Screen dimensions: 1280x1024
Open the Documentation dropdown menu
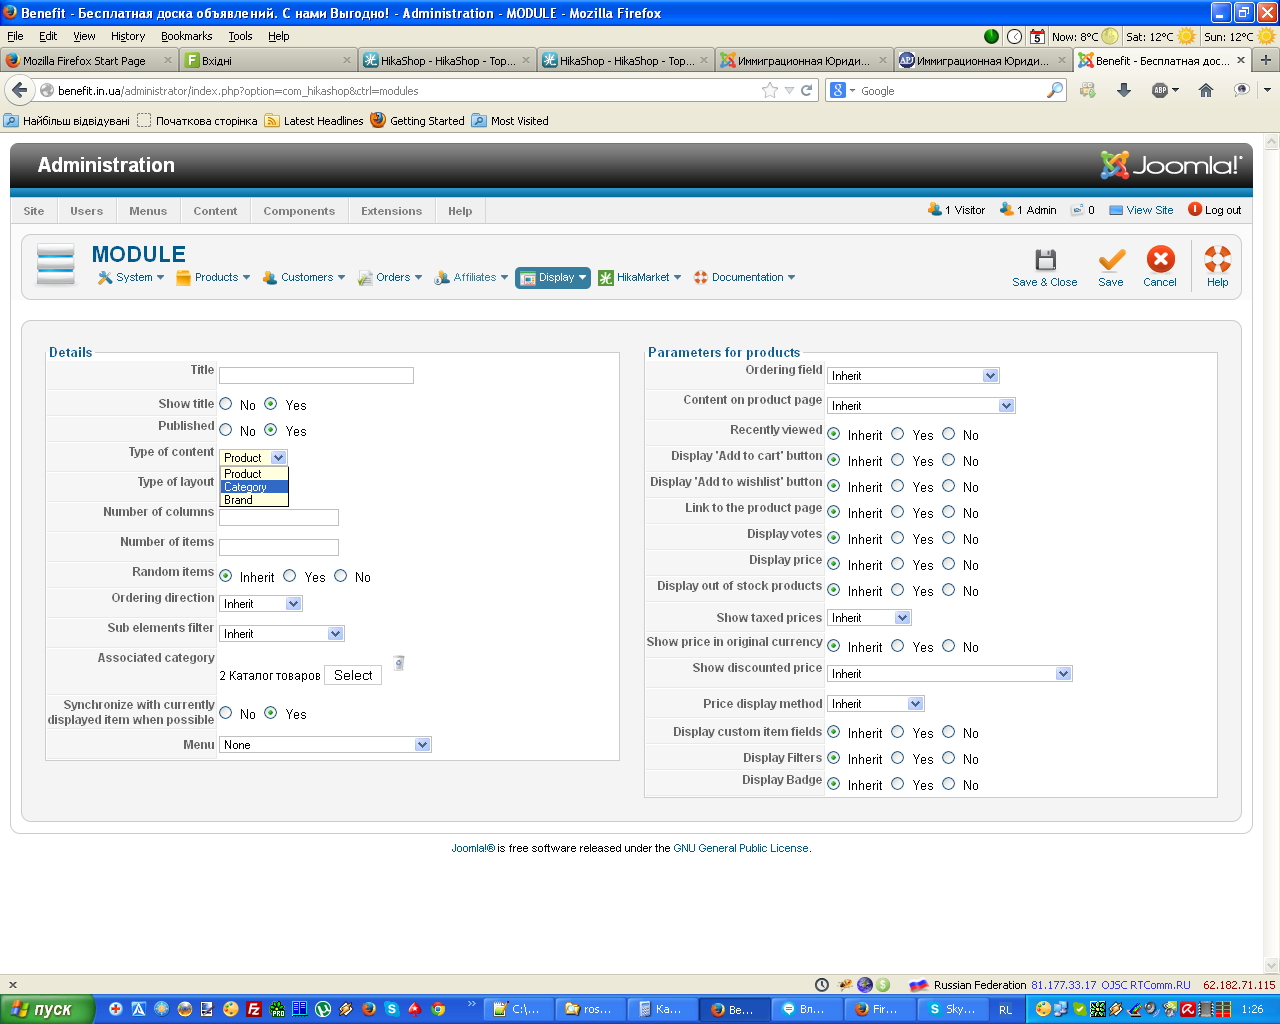pos(745,278)
